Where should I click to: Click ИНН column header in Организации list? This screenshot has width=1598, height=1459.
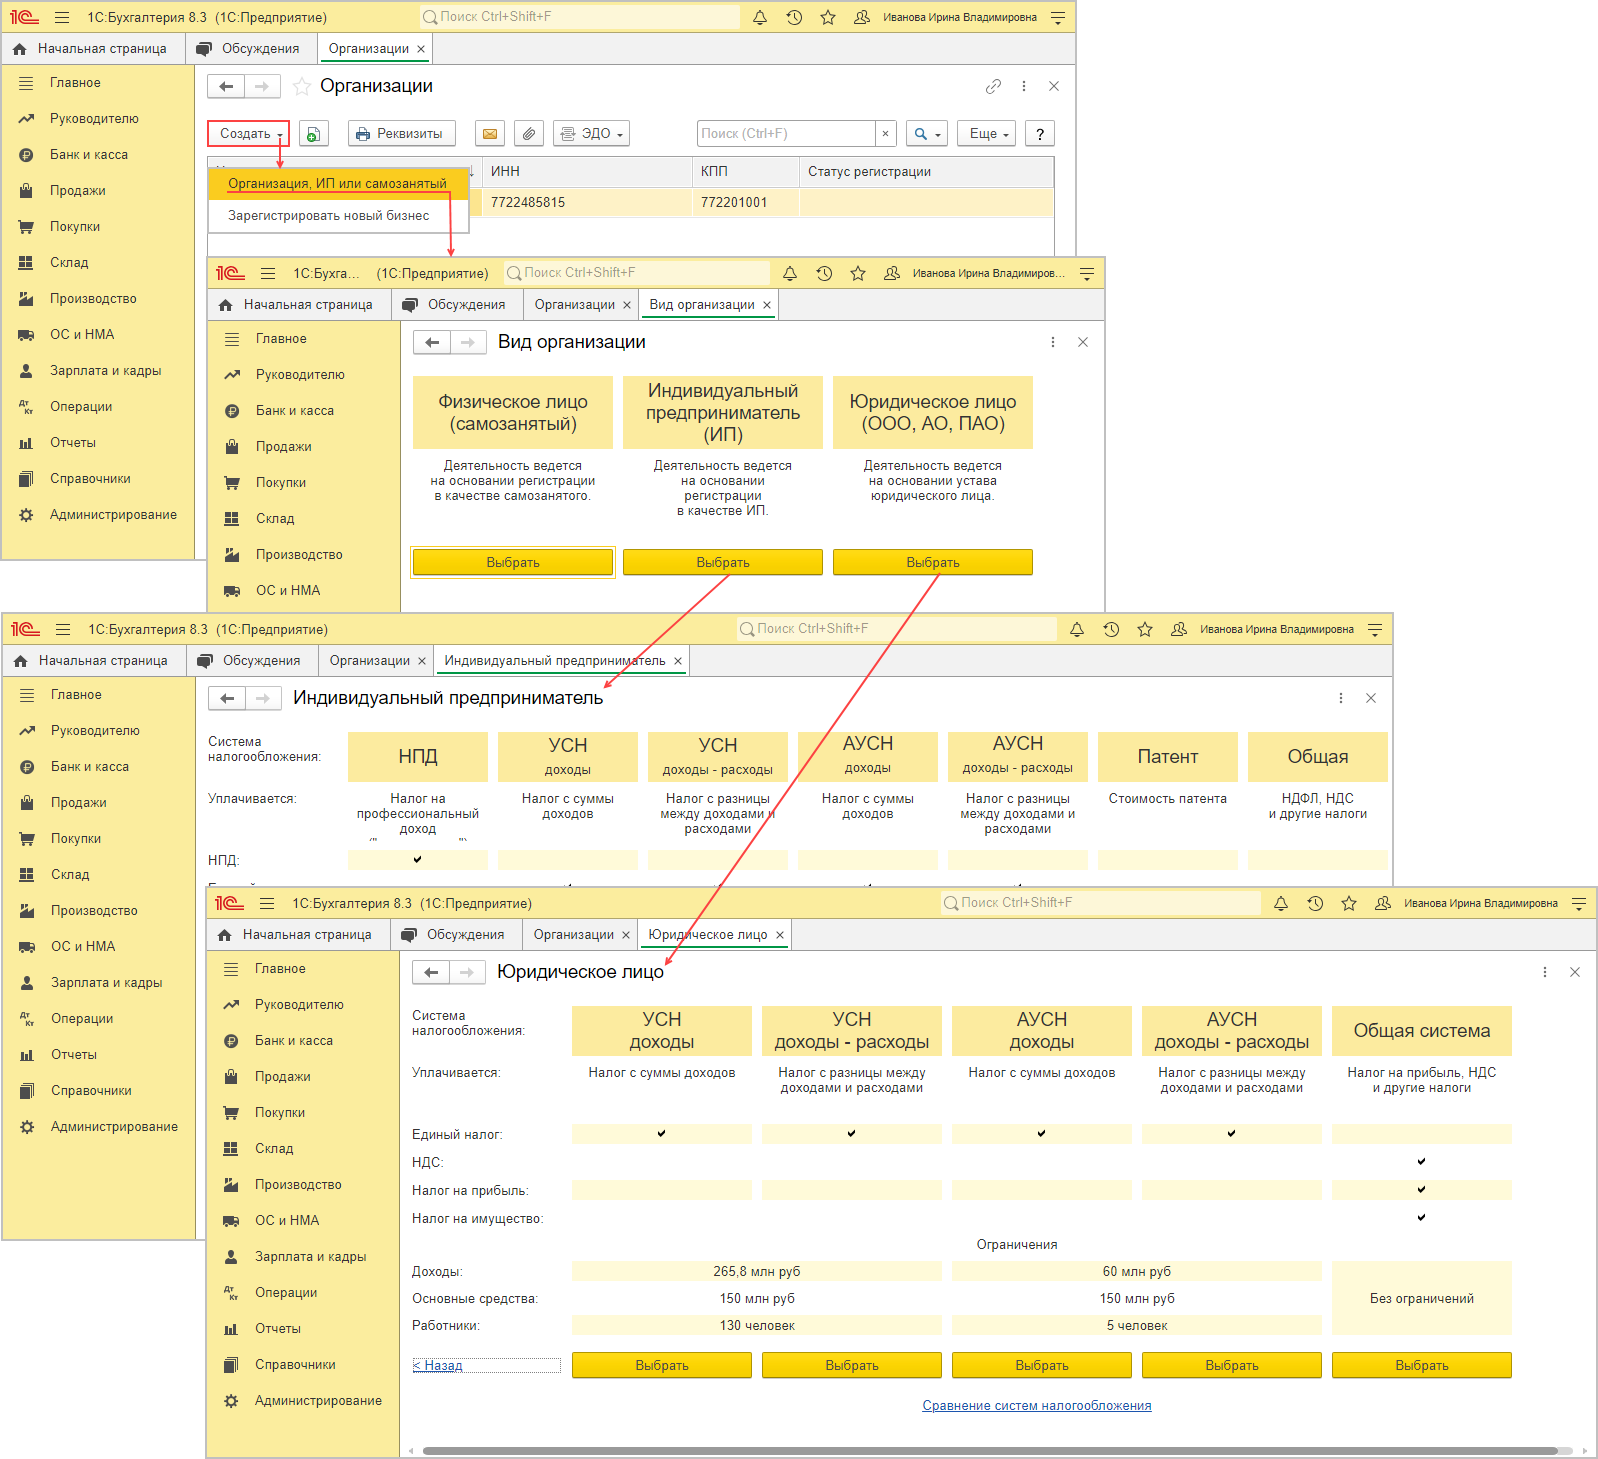tap(587, 171)
